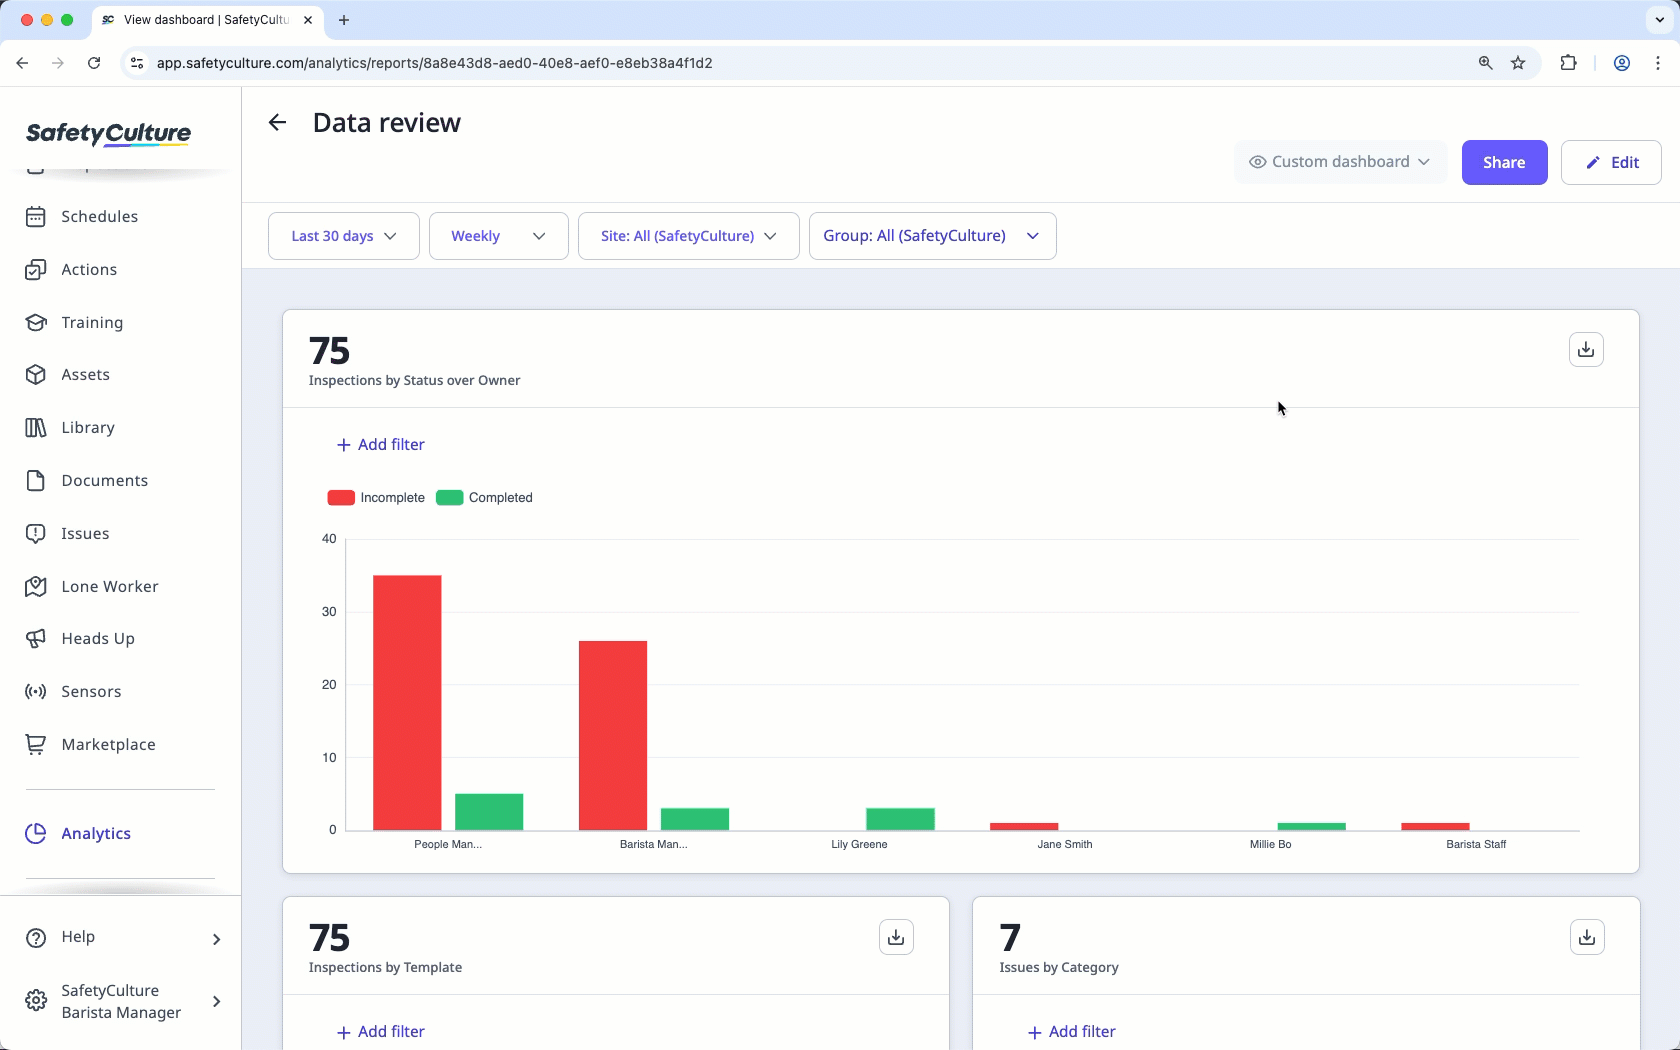Open the browser extensions puzzle icon
Viewport: 1680px width, 1050px height.
pyautogui.click(x=1568, y=63)
